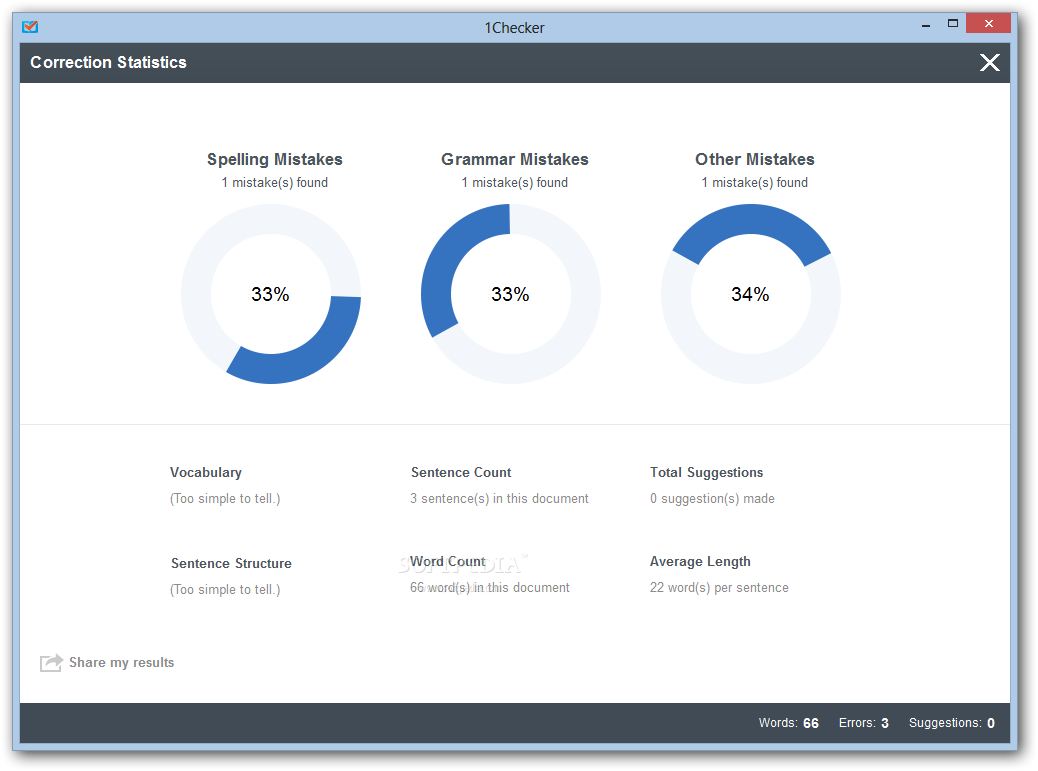The width and height of the screenshot is (1038, 771).
Task: Click the 'Errors: 3' status bar entry
Action: click(x=864, y=723)
